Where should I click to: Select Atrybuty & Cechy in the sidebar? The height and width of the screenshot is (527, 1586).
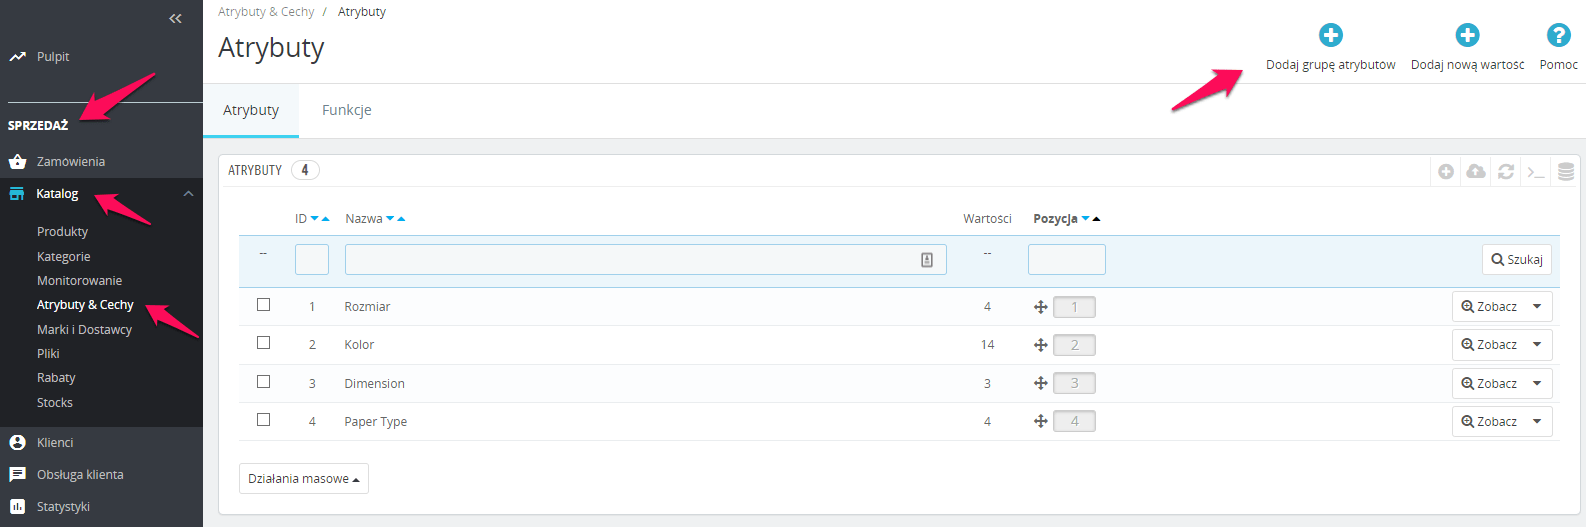pyautogui.click(x=85, y=305)
